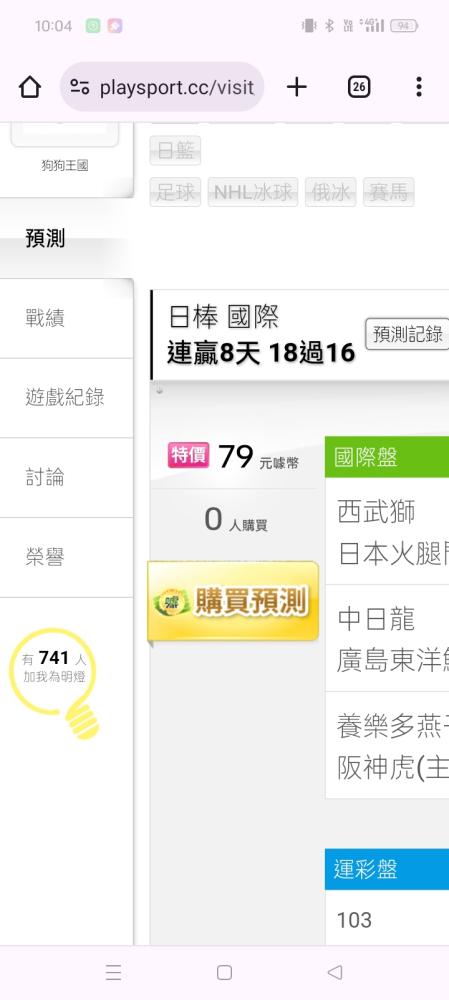
Task: Open the browser three-dot menu
Action: coord(418,87)
